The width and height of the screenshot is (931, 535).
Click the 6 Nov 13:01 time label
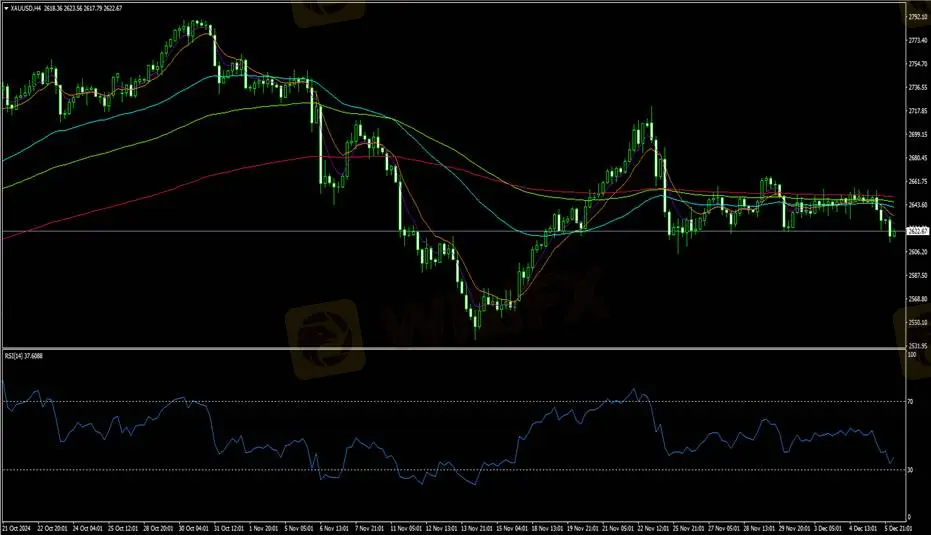click(x=335, y=528)
